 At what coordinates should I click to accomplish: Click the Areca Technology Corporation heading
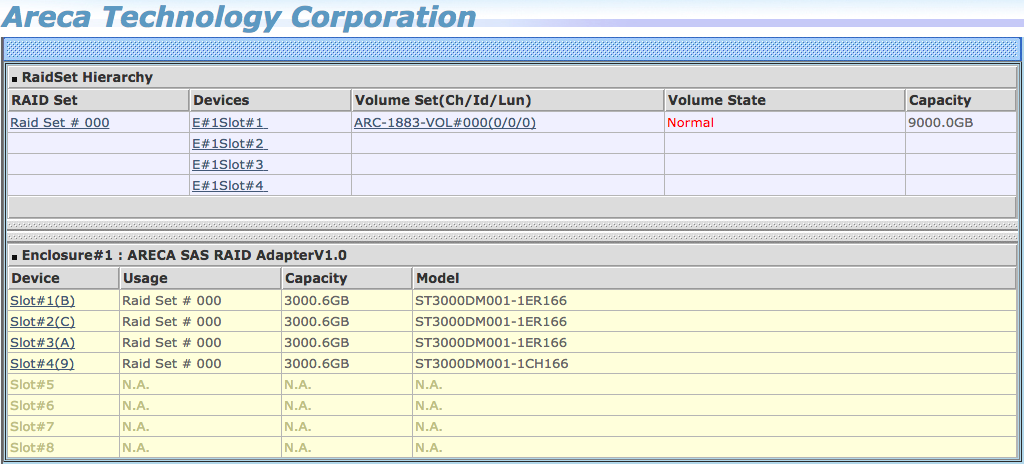tap(239, 16)
